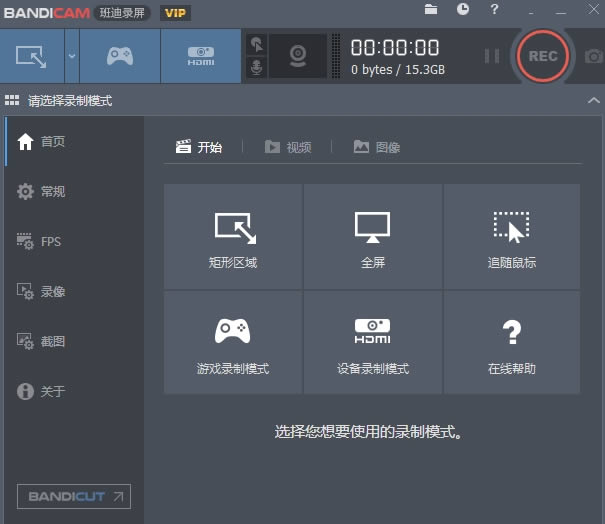
Task: Choose the 设备录制模式 tile
Action: pos(373,342)
